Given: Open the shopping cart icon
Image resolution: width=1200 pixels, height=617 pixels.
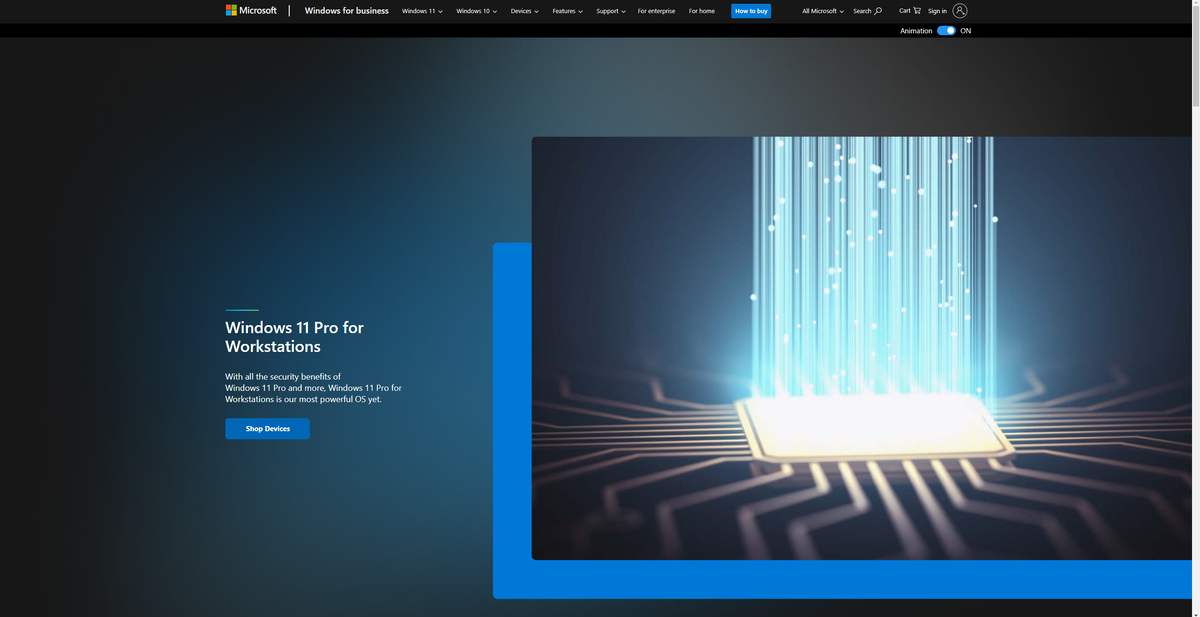Looking at the screenshot, I should (x=917, y=11).
